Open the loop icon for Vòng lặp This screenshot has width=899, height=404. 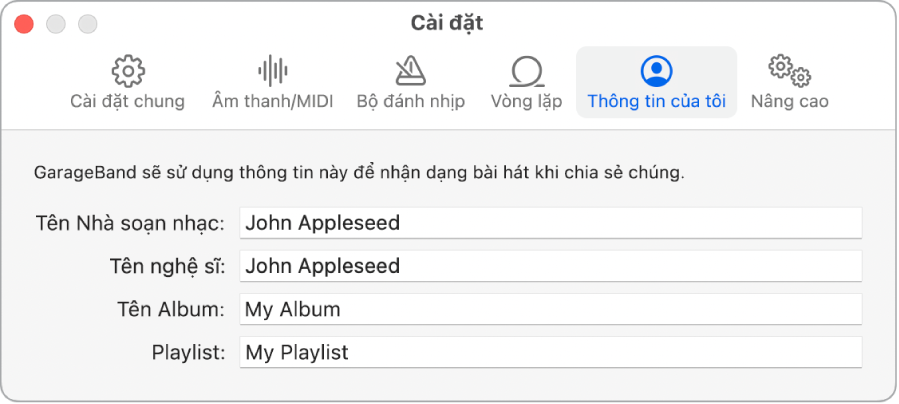[526, 71]
